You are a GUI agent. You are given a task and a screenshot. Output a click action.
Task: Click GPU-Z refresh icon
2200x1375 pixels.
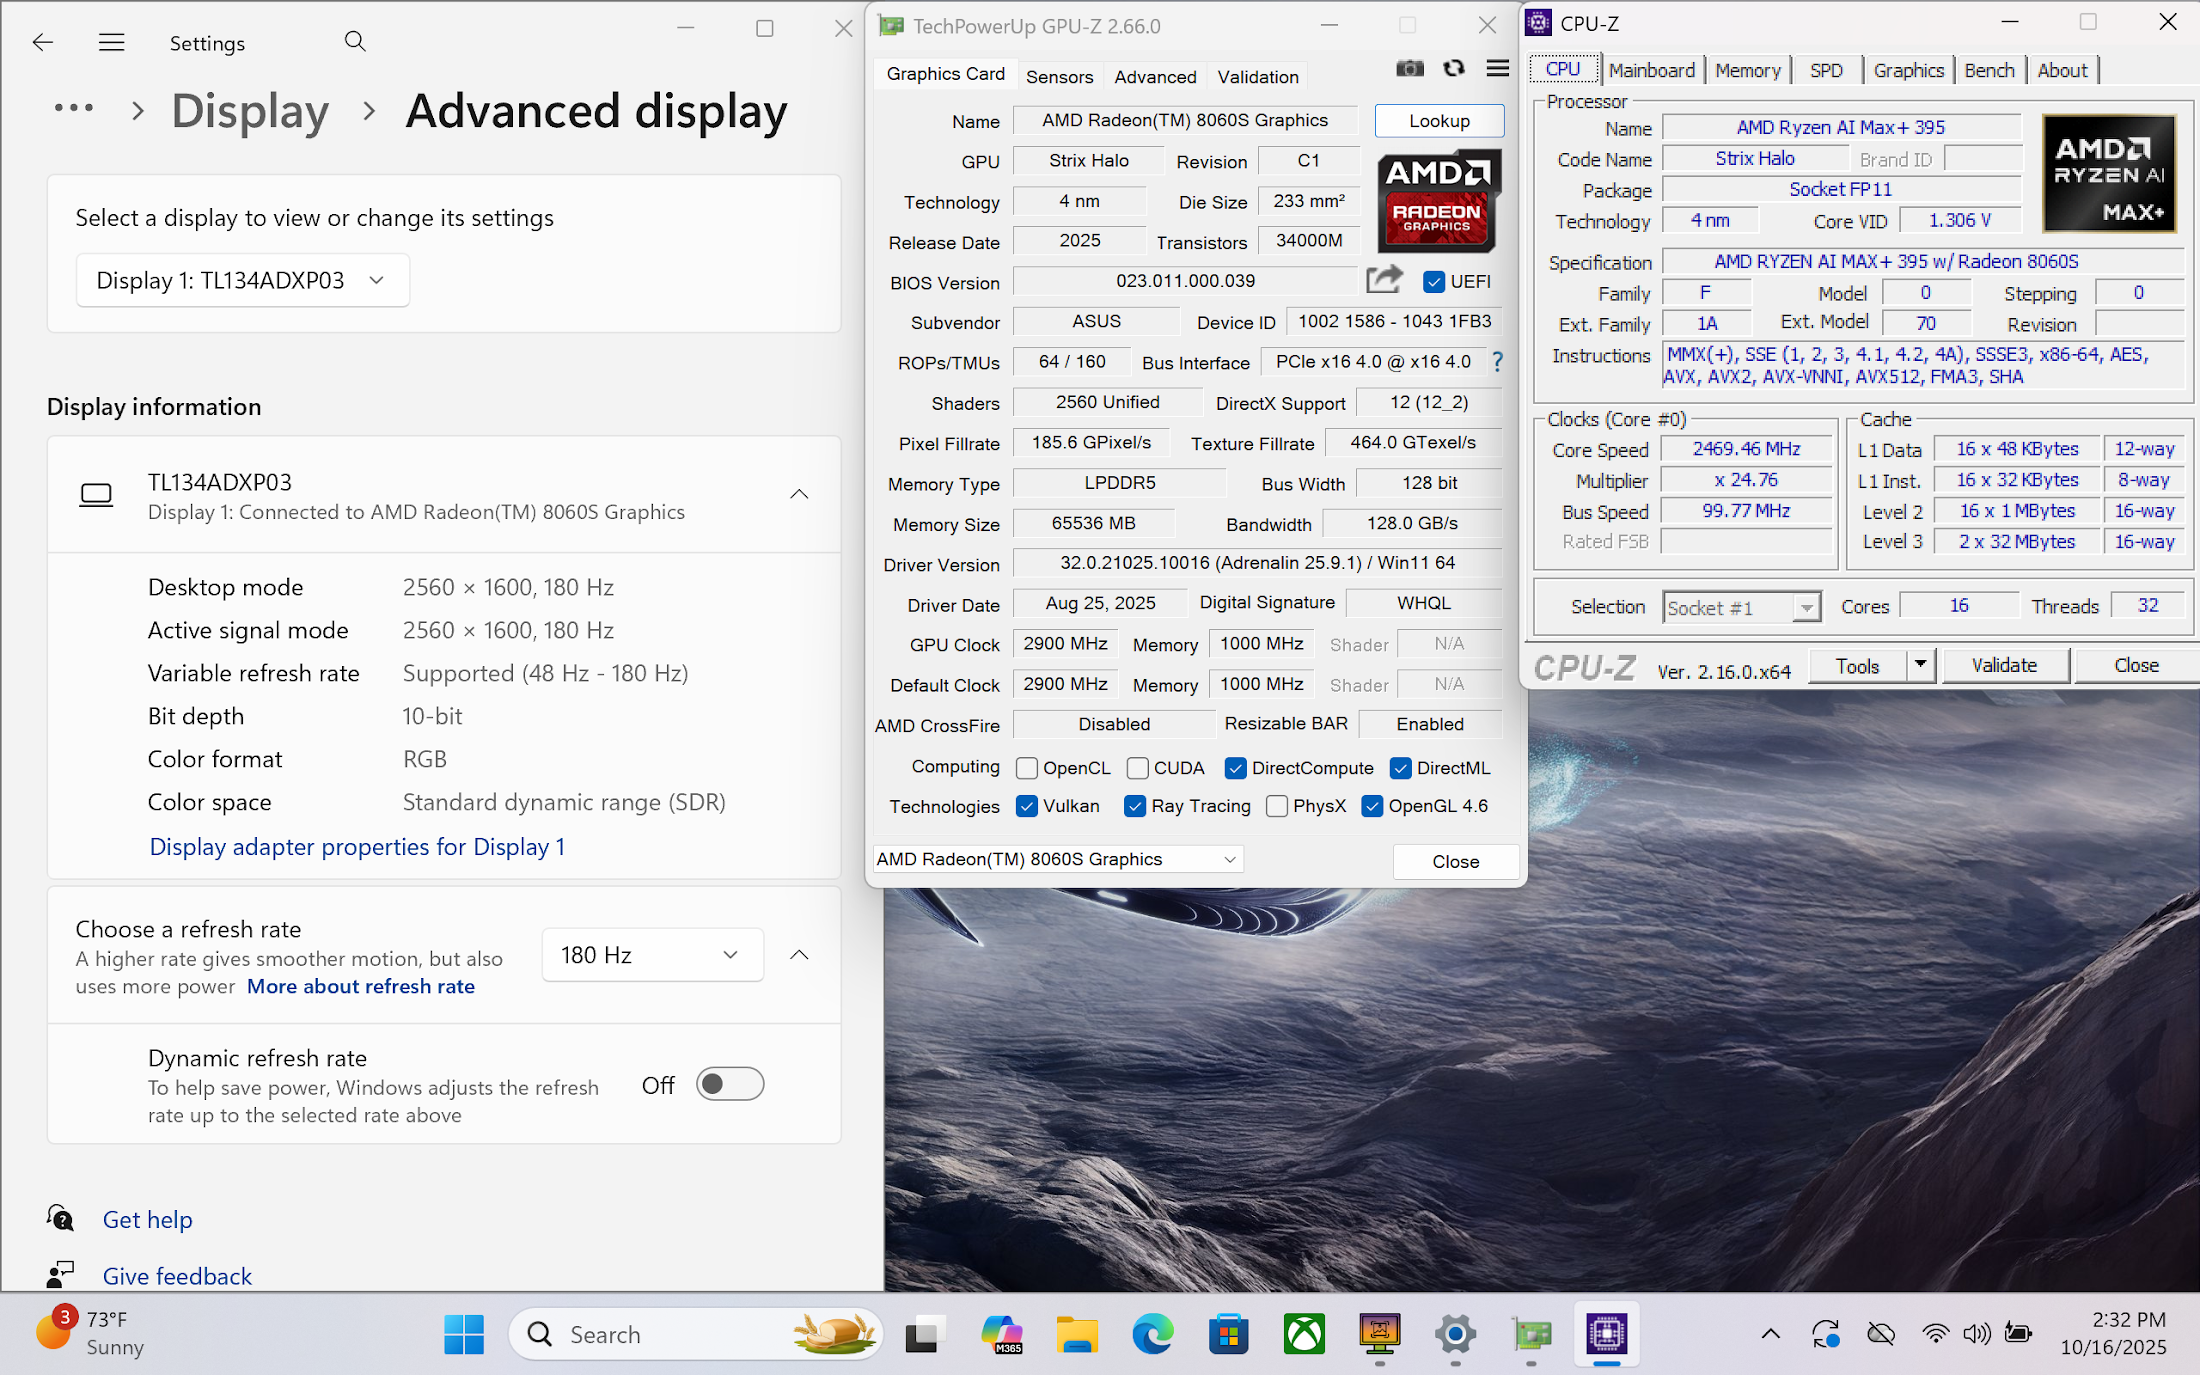click(x=1453, y=69)
